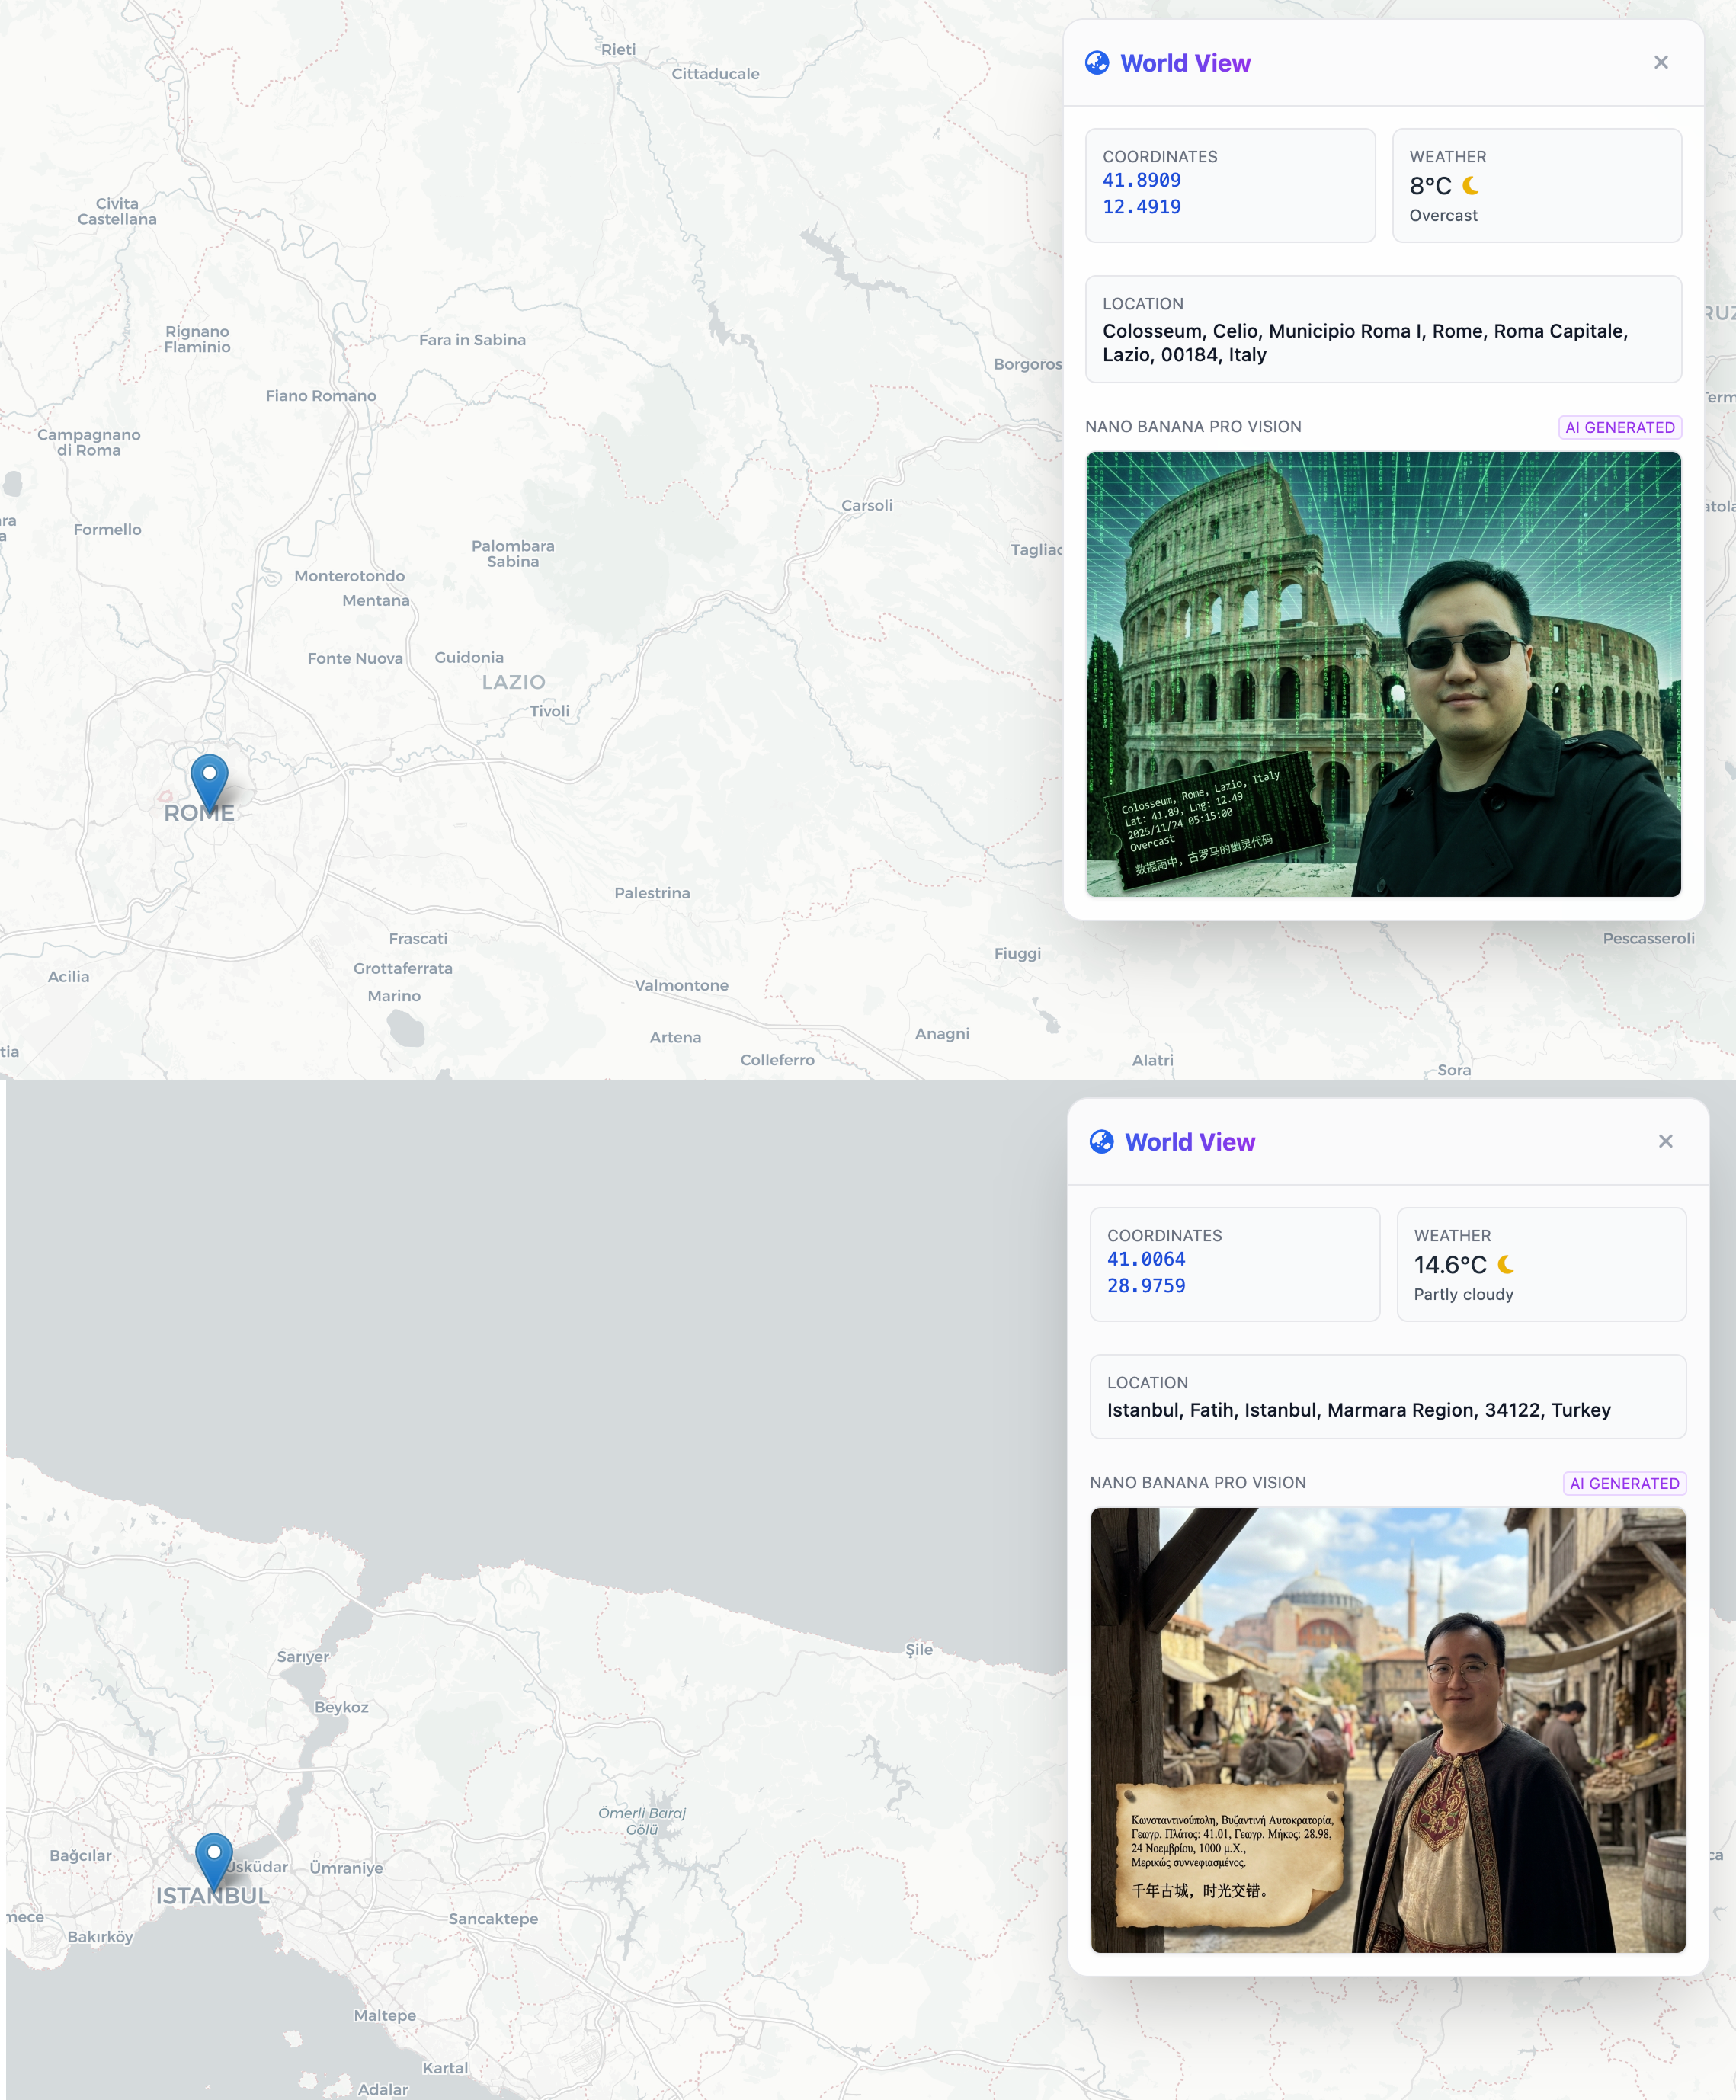Click the Istanbul Fatih location address text

click(1358, 1410)
